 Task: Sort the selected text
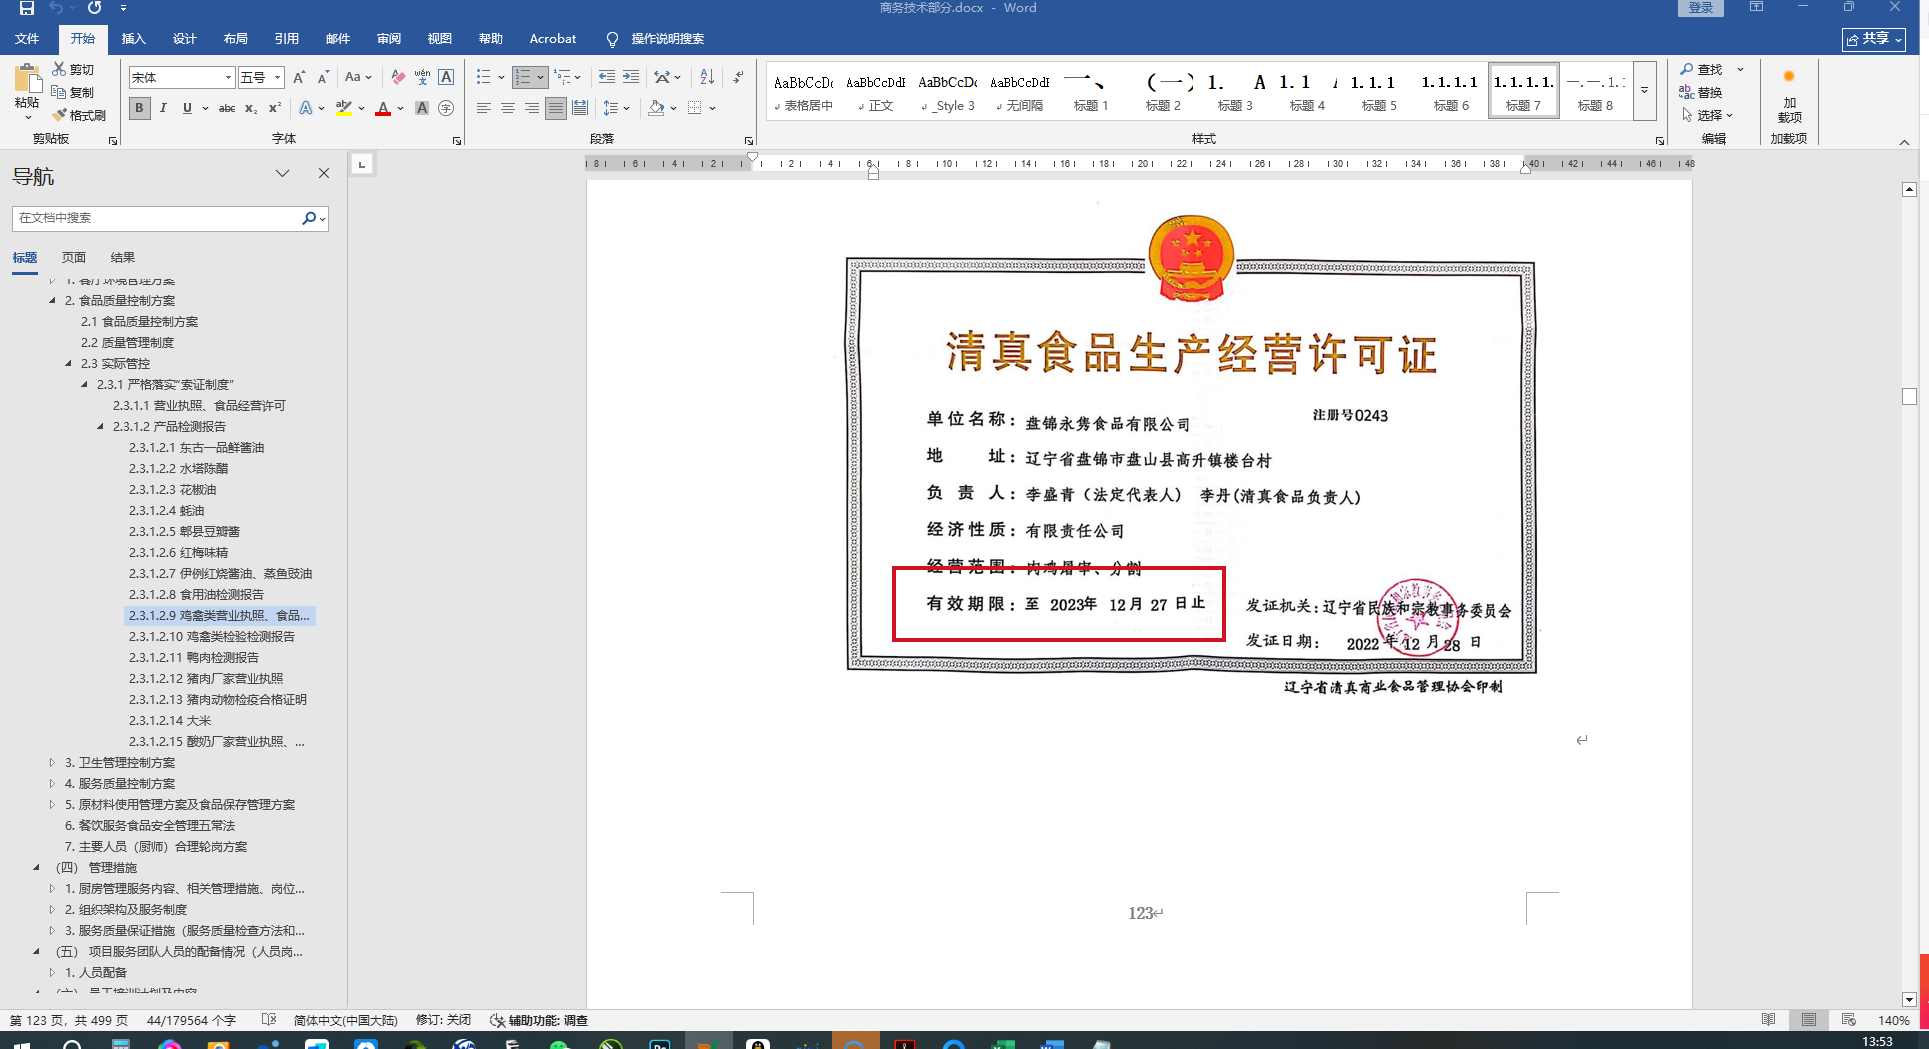(707, 77)
